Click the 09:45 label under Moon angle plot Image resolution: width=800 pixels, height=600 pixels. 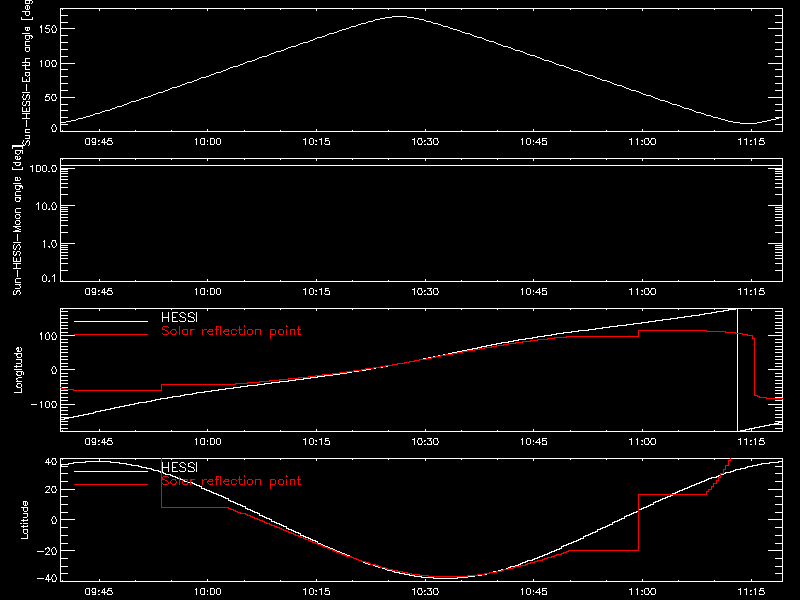coord(98,292)
